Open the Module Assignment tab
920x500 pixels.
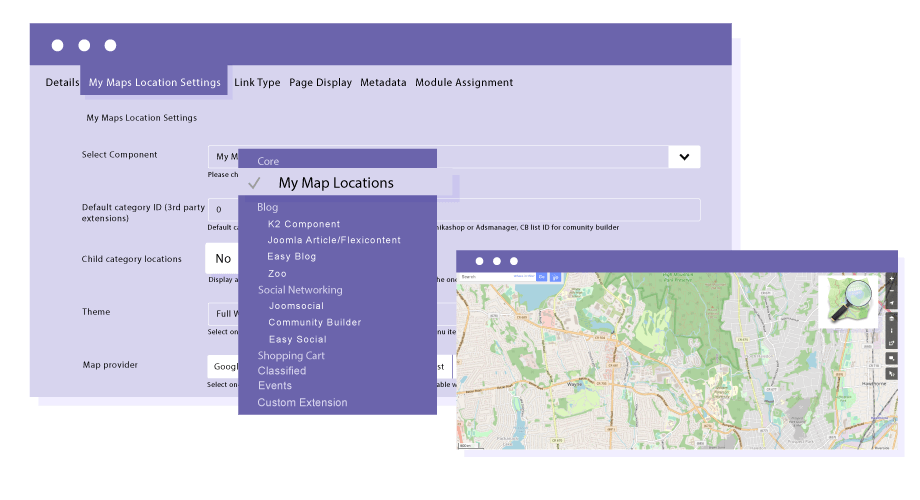click(464, 82)
